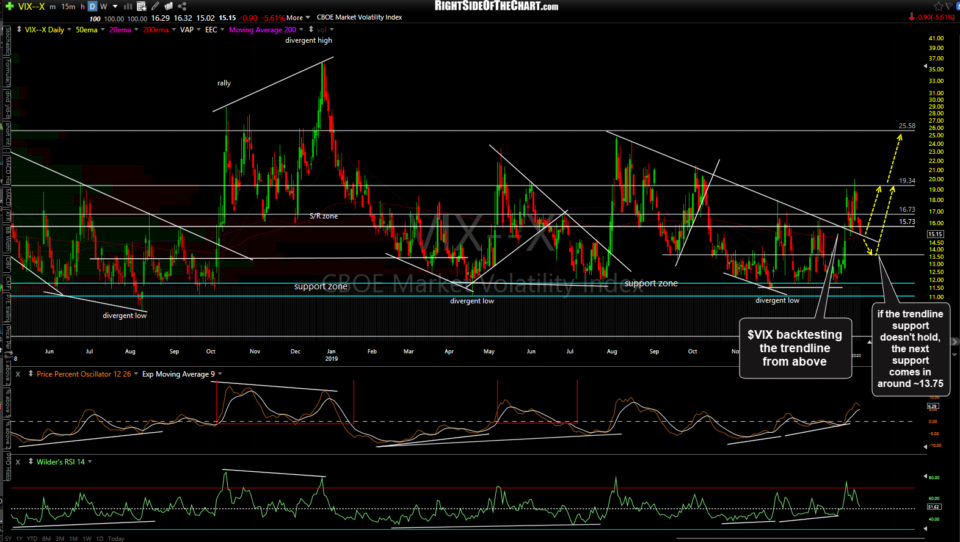Switch to the h hourly timeframe
This screenshot has height=542, width=960.
tap(82, 7)
